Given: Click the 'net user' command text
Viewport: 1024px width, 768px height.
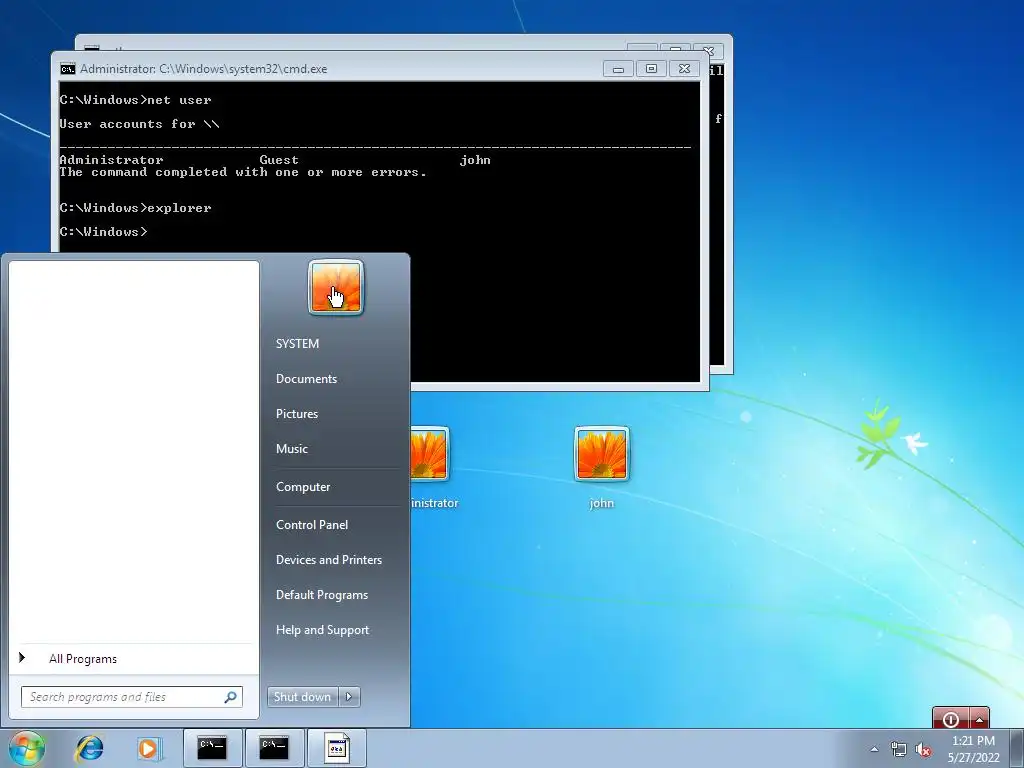Looking at the screenshot, I should (179, 100).
